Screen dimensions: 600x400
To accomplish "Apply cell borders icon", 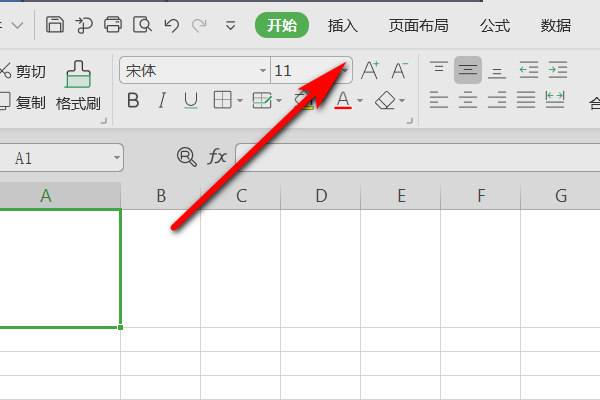I will pos(222,100).
